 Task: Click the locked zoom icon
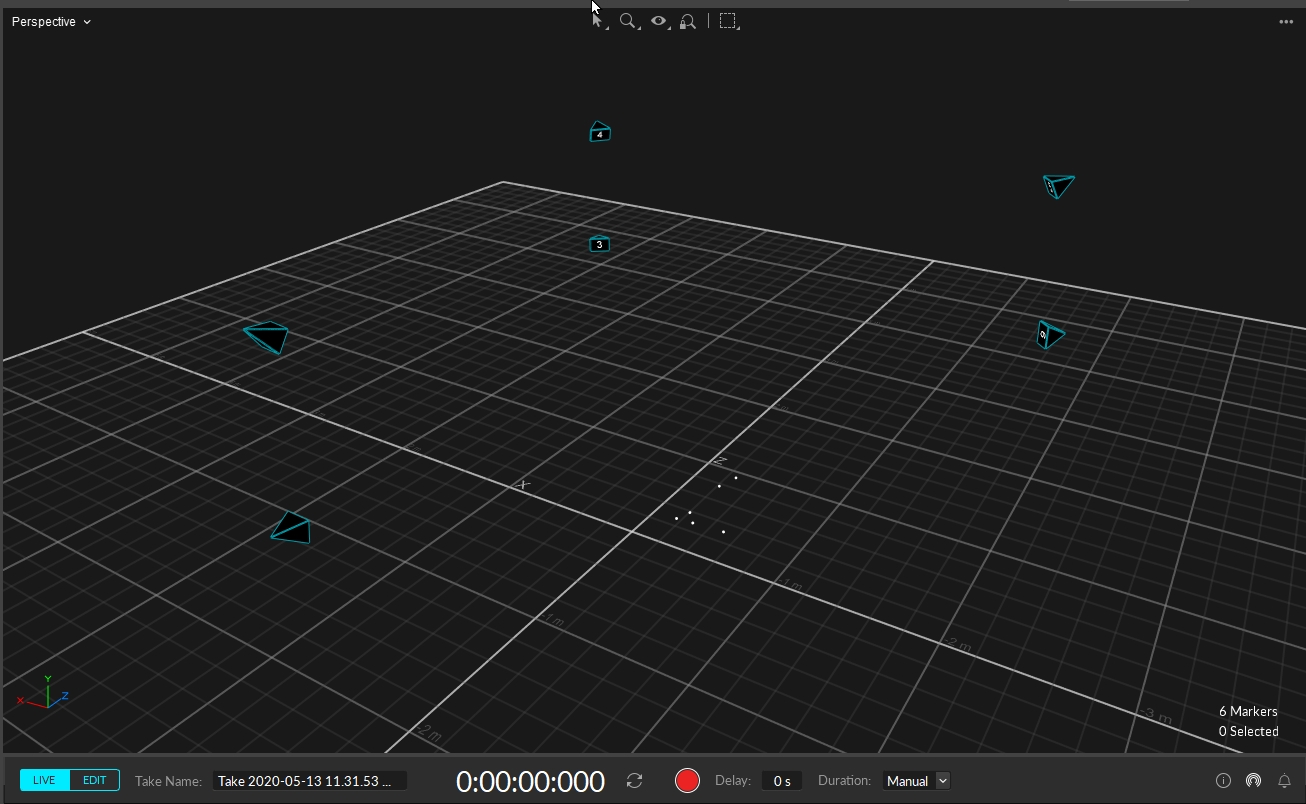tap(688, 21)
